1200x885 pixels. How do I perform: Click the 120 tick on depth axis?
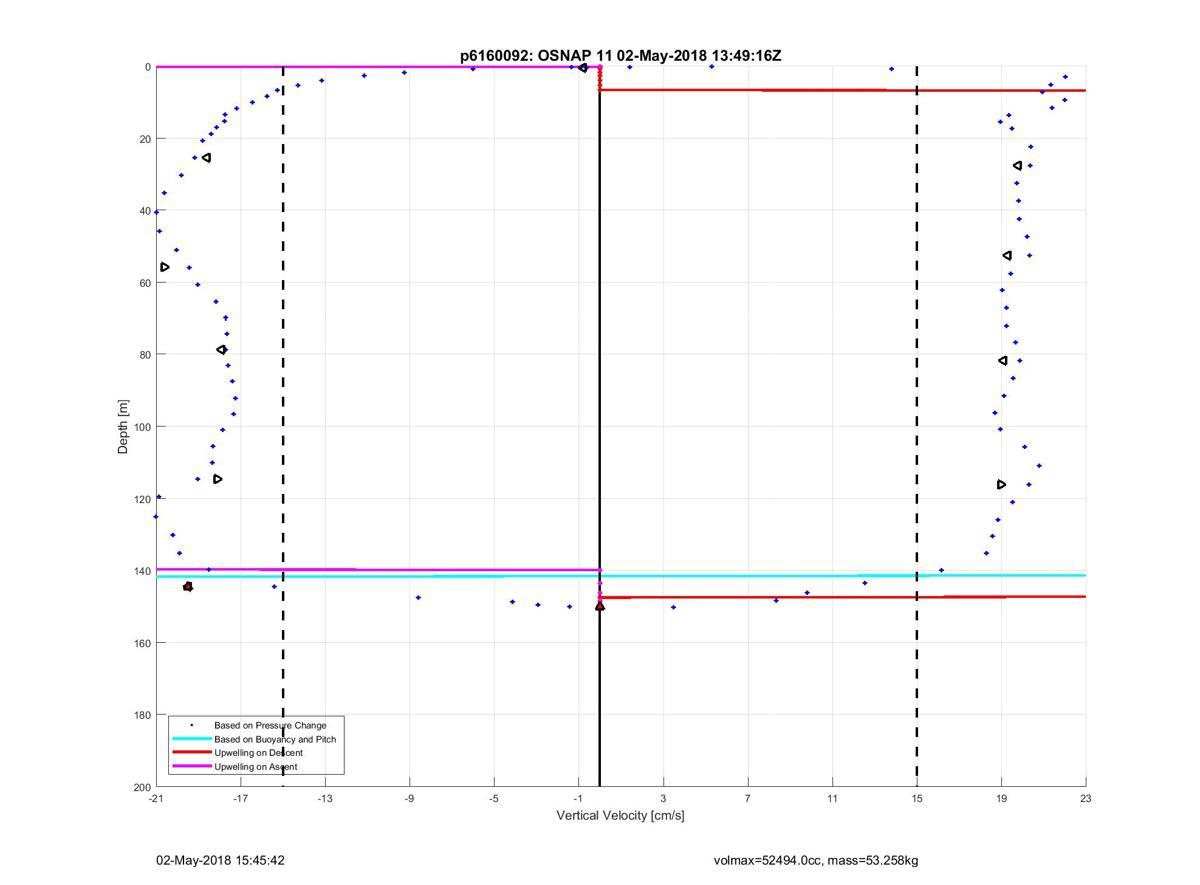click(x=142, y=499)
